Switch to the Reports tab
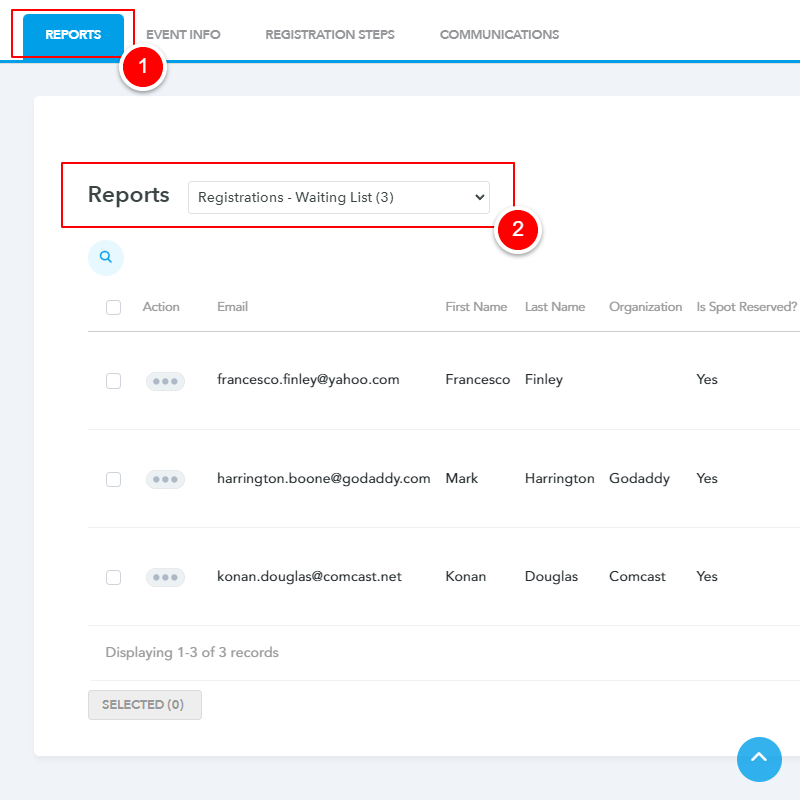The height and width of the screenshot is (800, 800). 73,34
